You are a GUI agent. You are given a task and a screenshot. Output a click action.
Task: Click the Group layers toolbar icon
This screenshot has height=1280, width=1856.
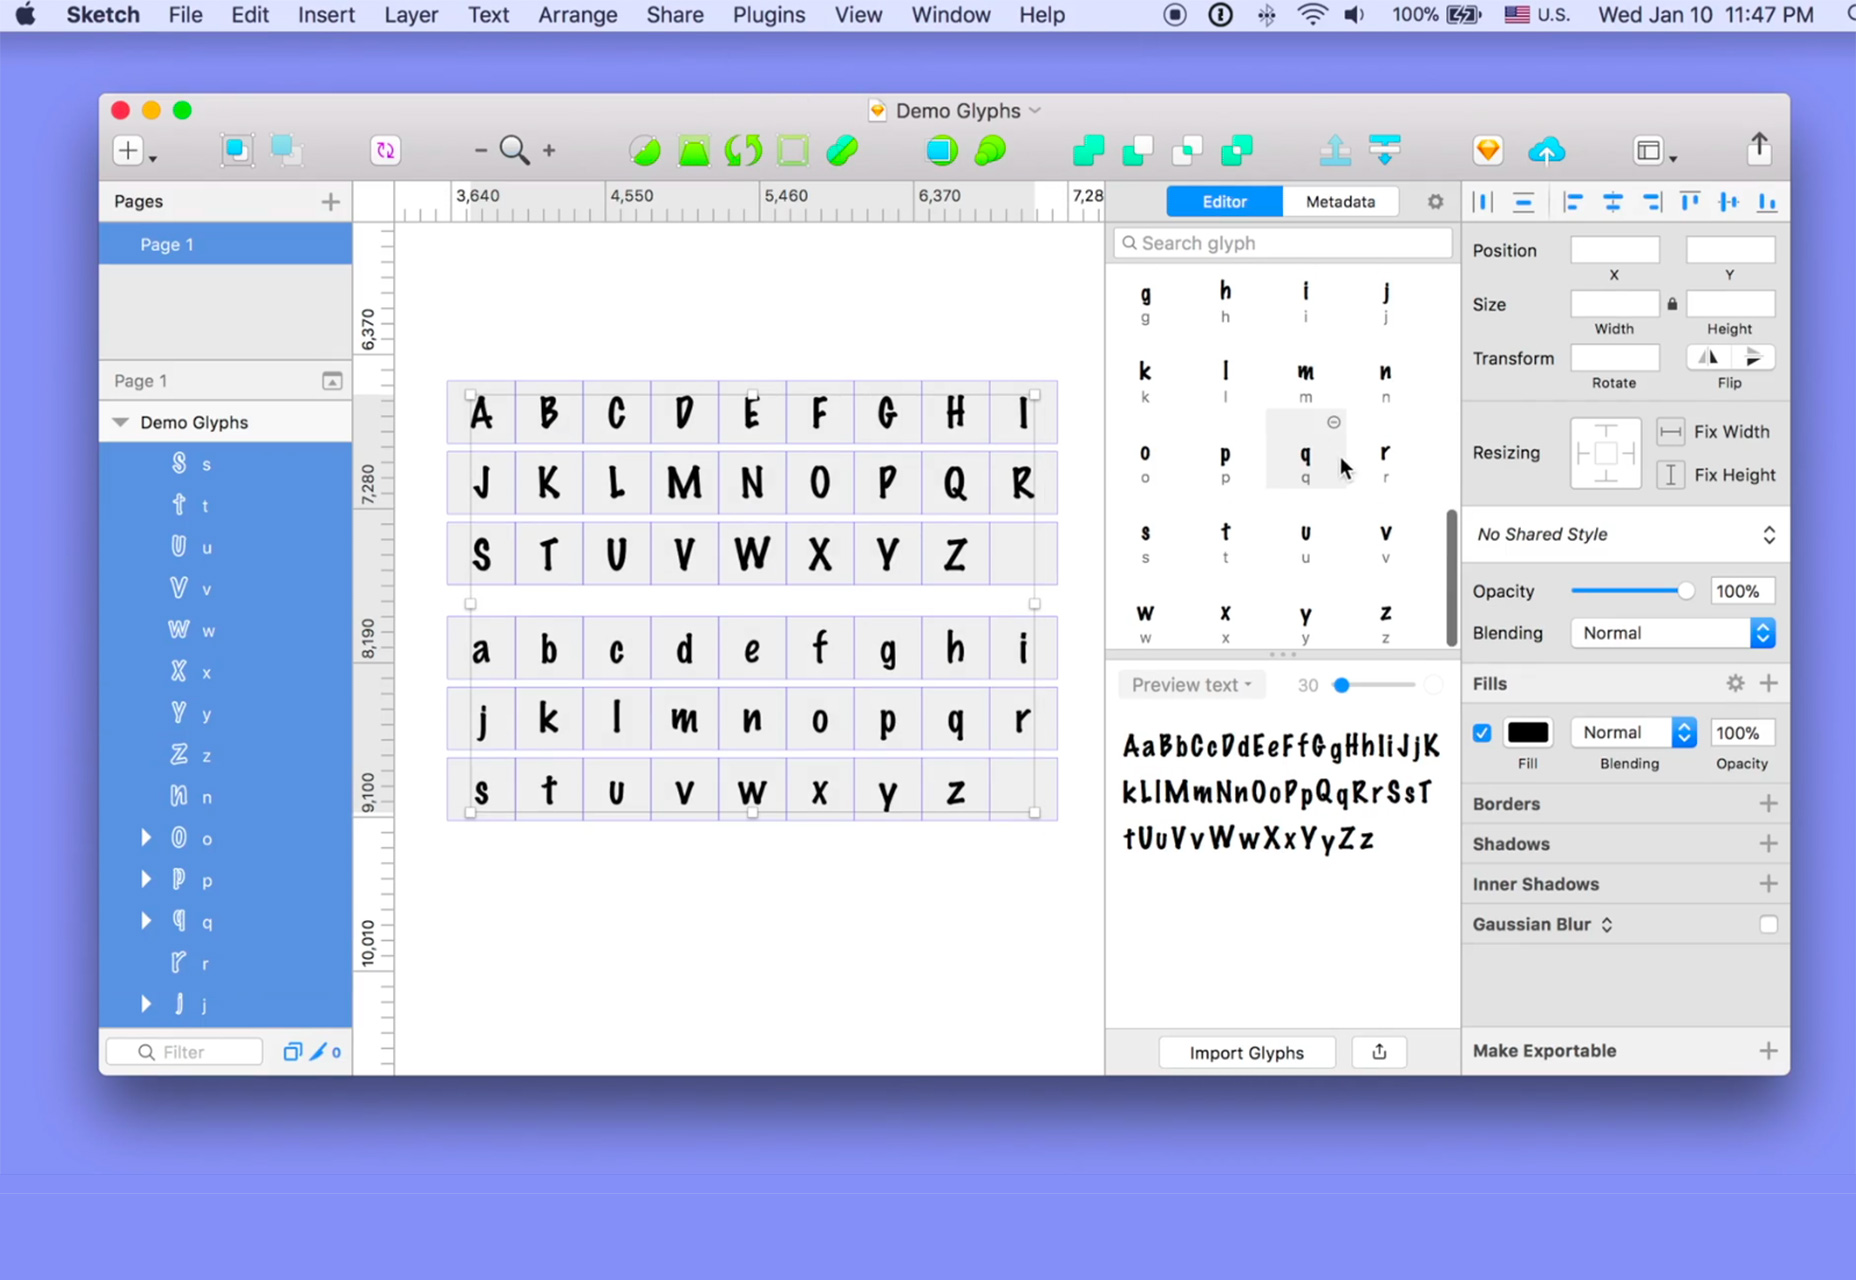tap(237, 150)
